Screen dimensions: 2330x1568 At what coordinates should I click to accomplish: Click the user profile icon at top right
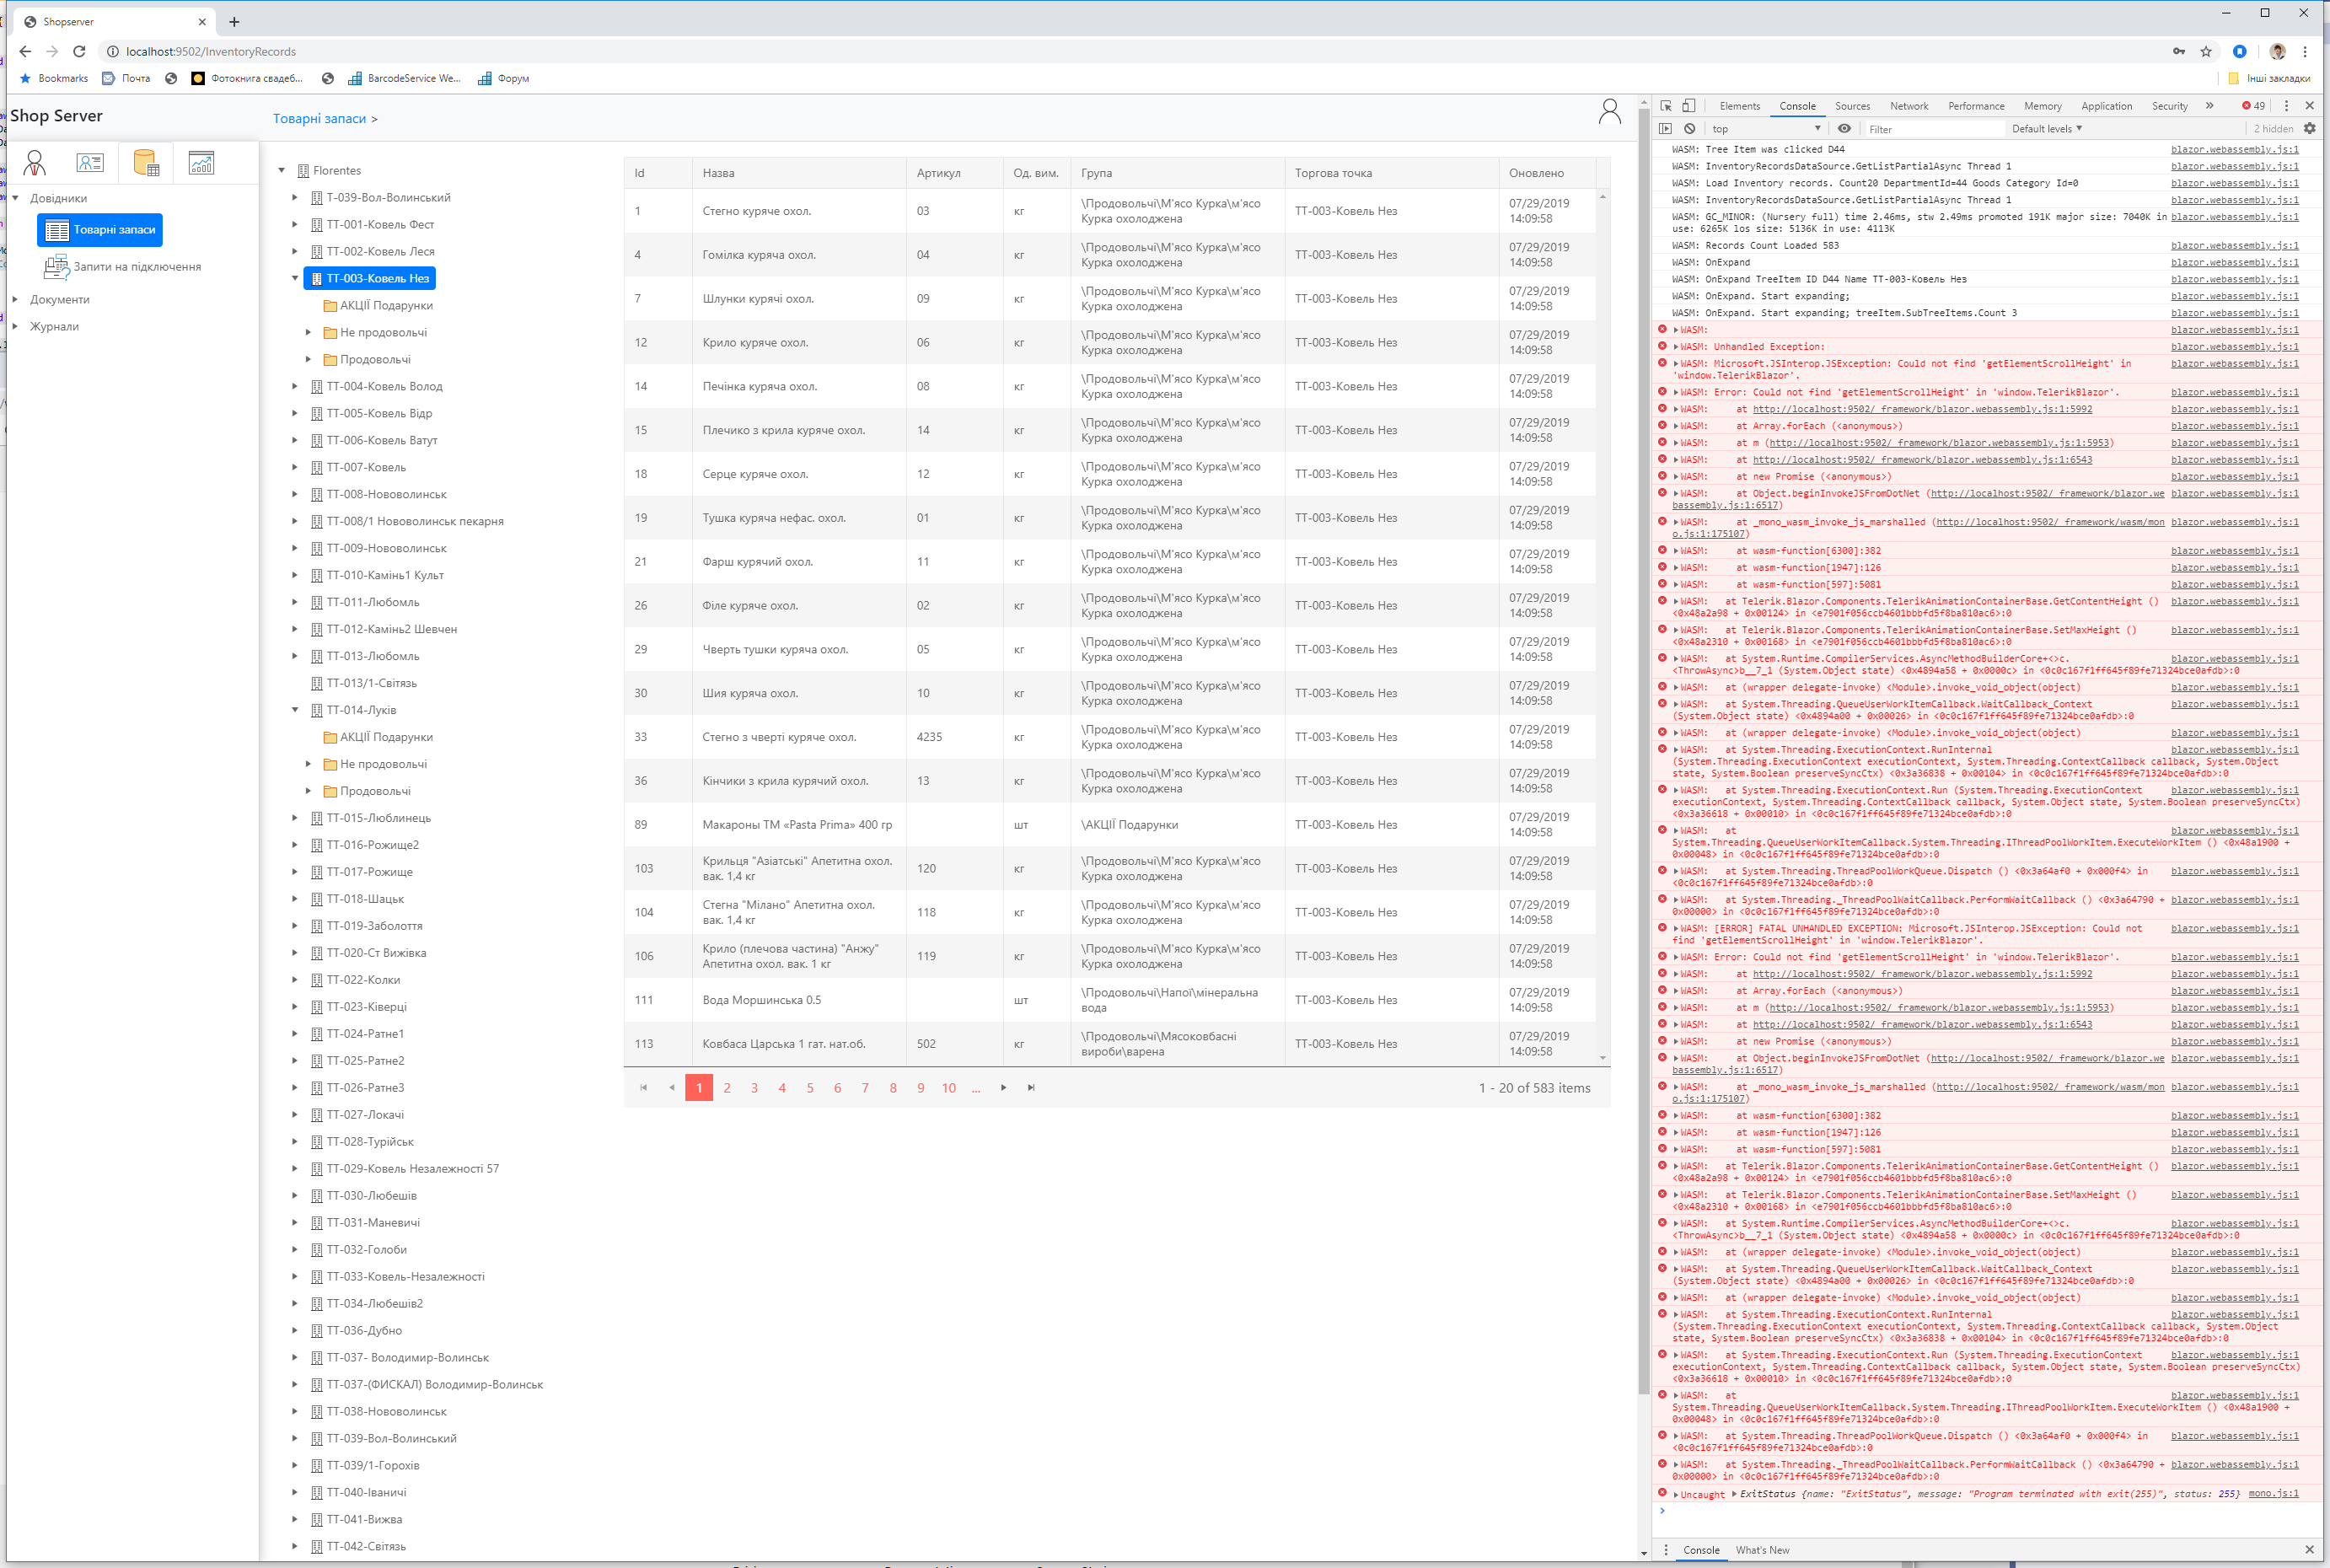pos(1609,112)
